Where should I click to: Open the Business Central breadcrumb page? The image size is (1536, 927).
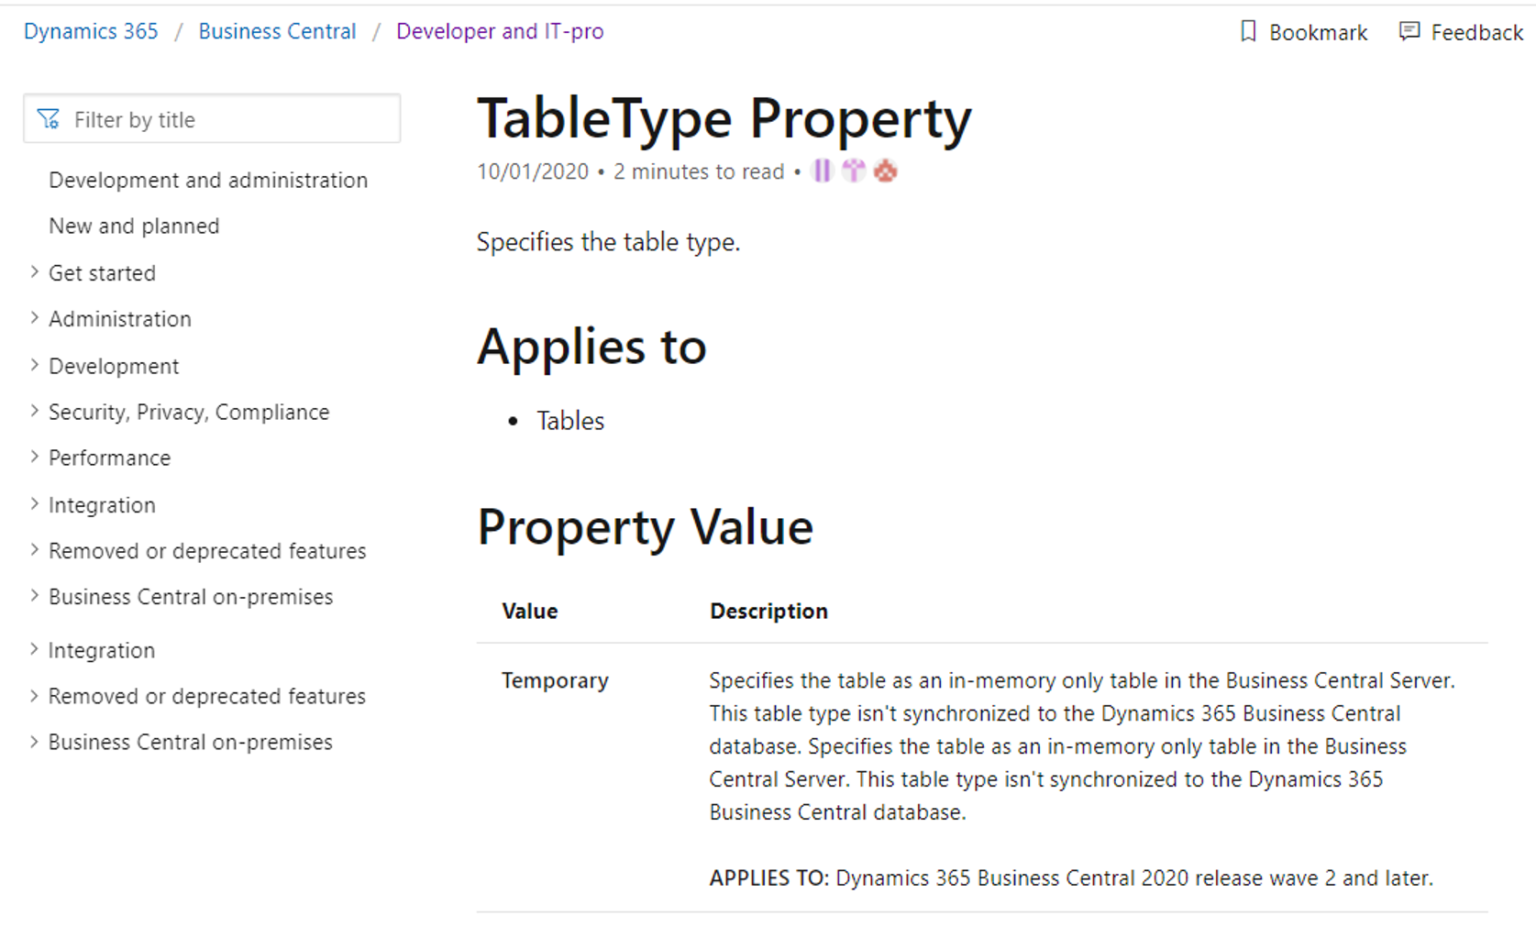click(277, 31)
